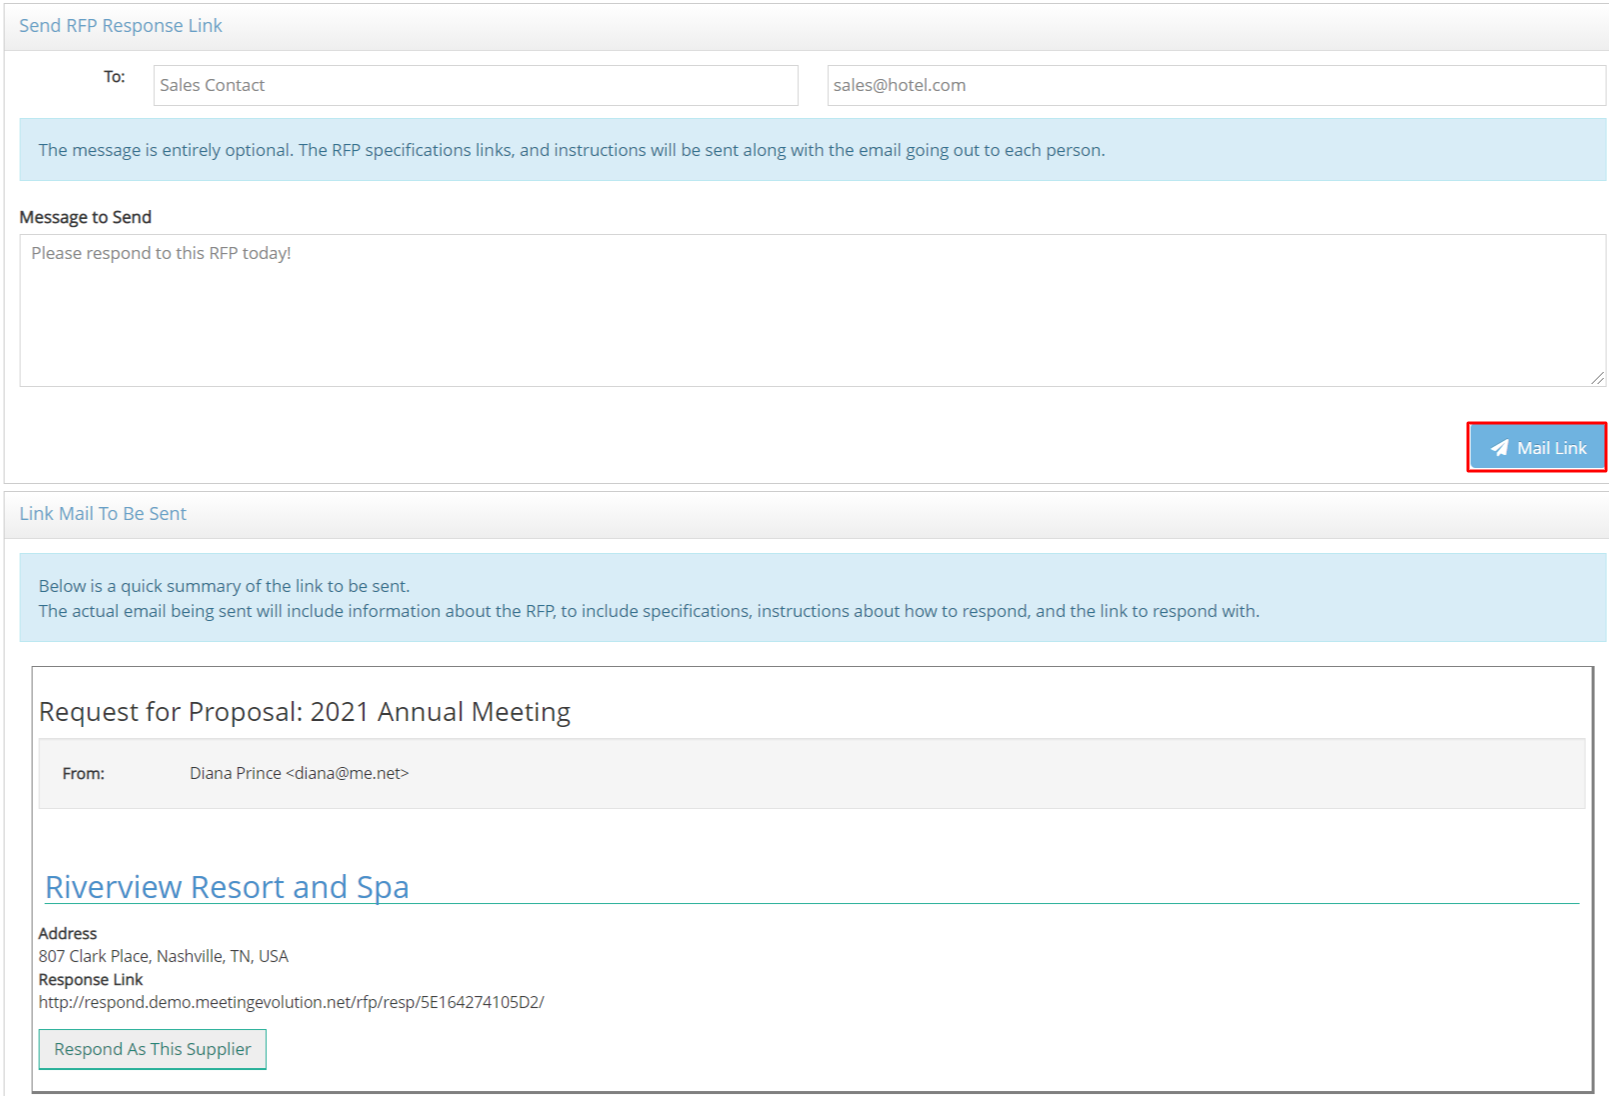Click the Response Link label

pyautogui.click(x=91, y=979)
